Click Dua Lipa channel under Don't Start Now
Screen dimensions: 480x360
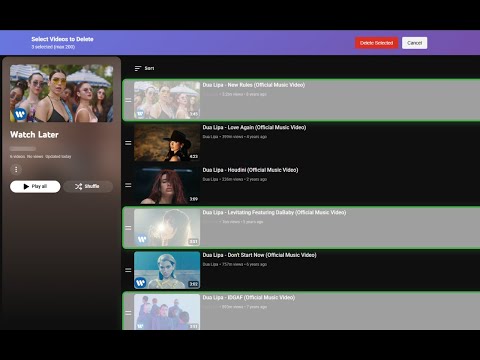point(210,264)
